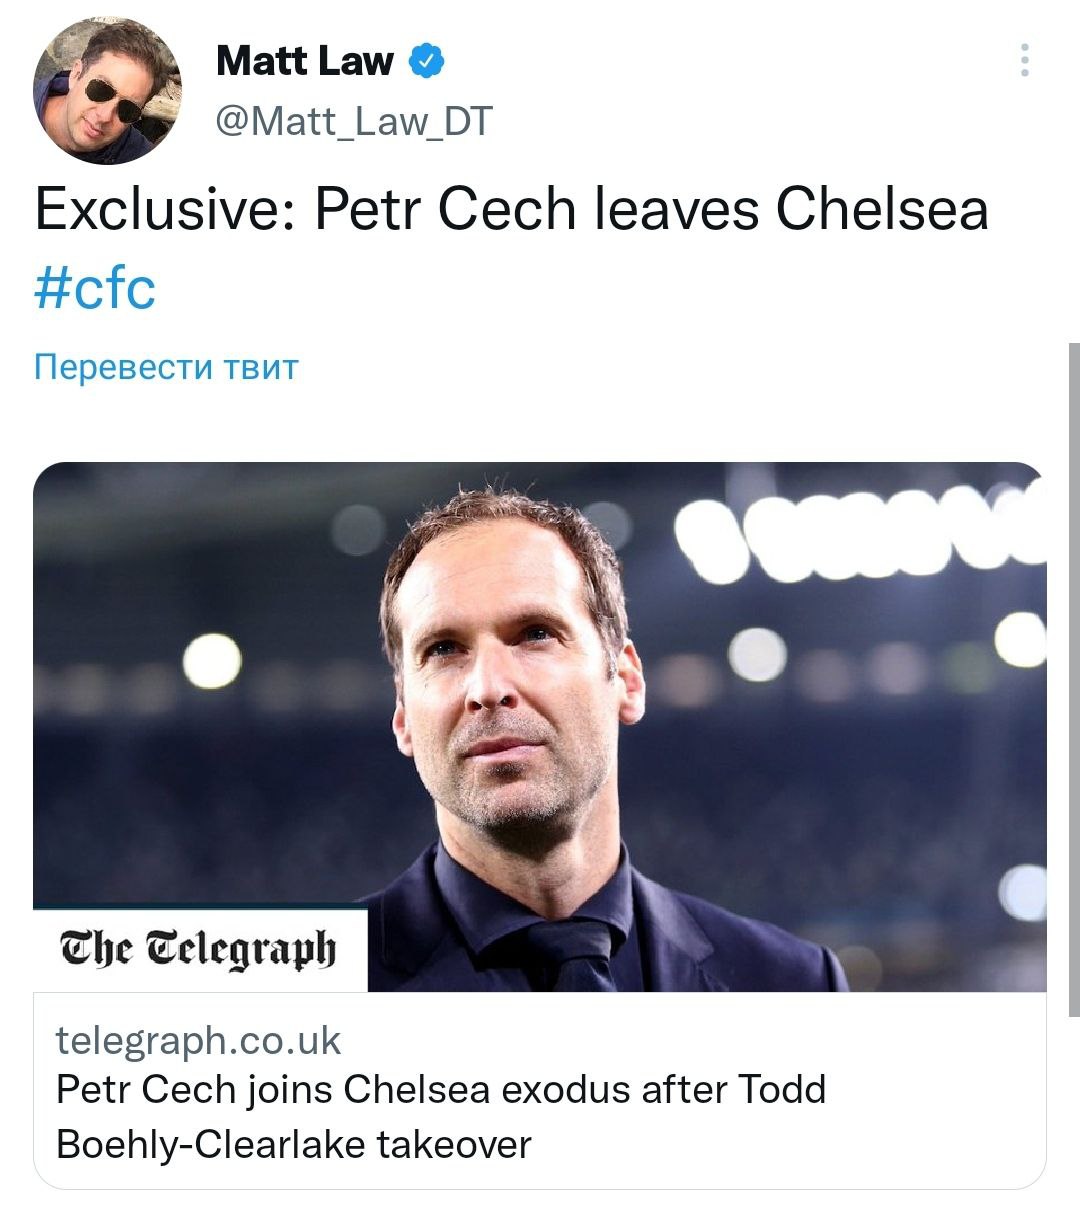Click the blue verified badge
Image resolution: width=1080 pixels, height=1225 pixels.
point(427,61)
